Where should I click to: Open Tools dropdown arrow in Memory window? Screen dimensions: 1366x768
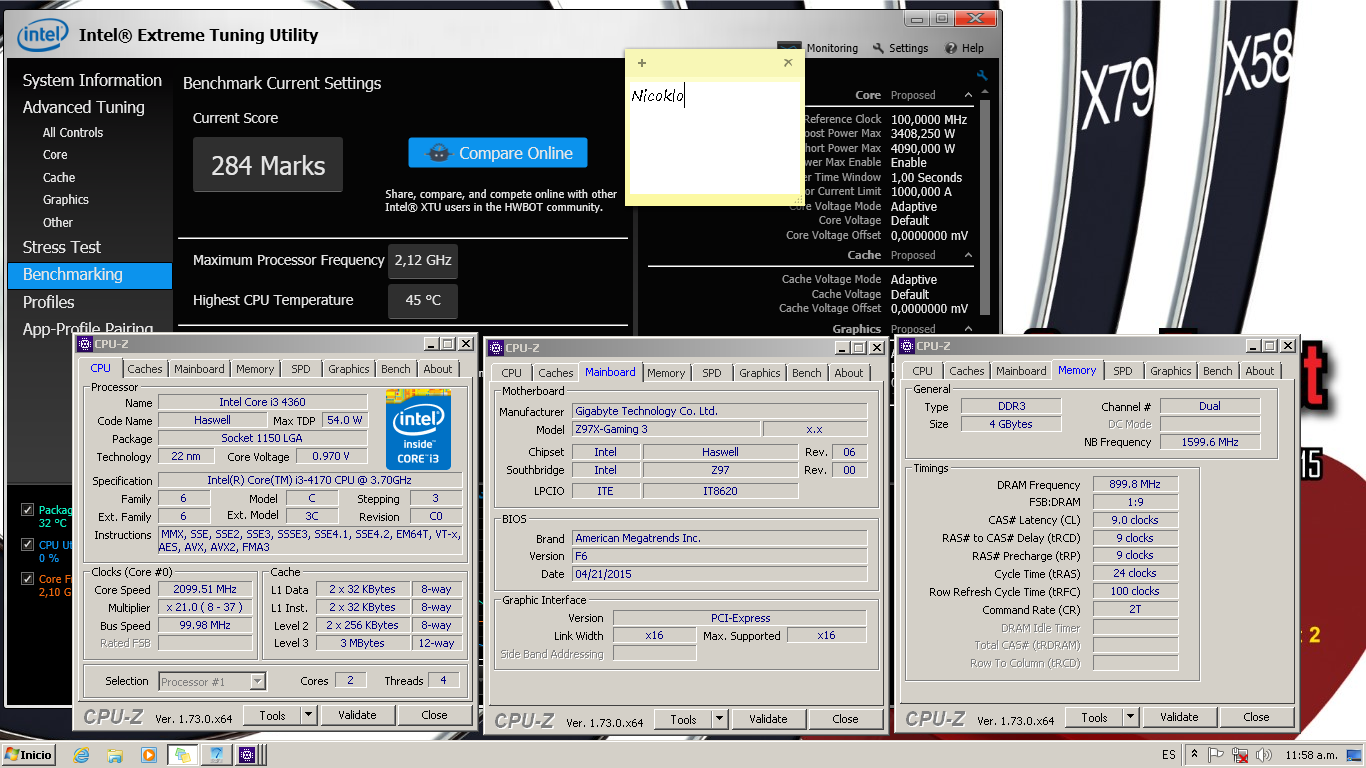(x=1130, y=717)
